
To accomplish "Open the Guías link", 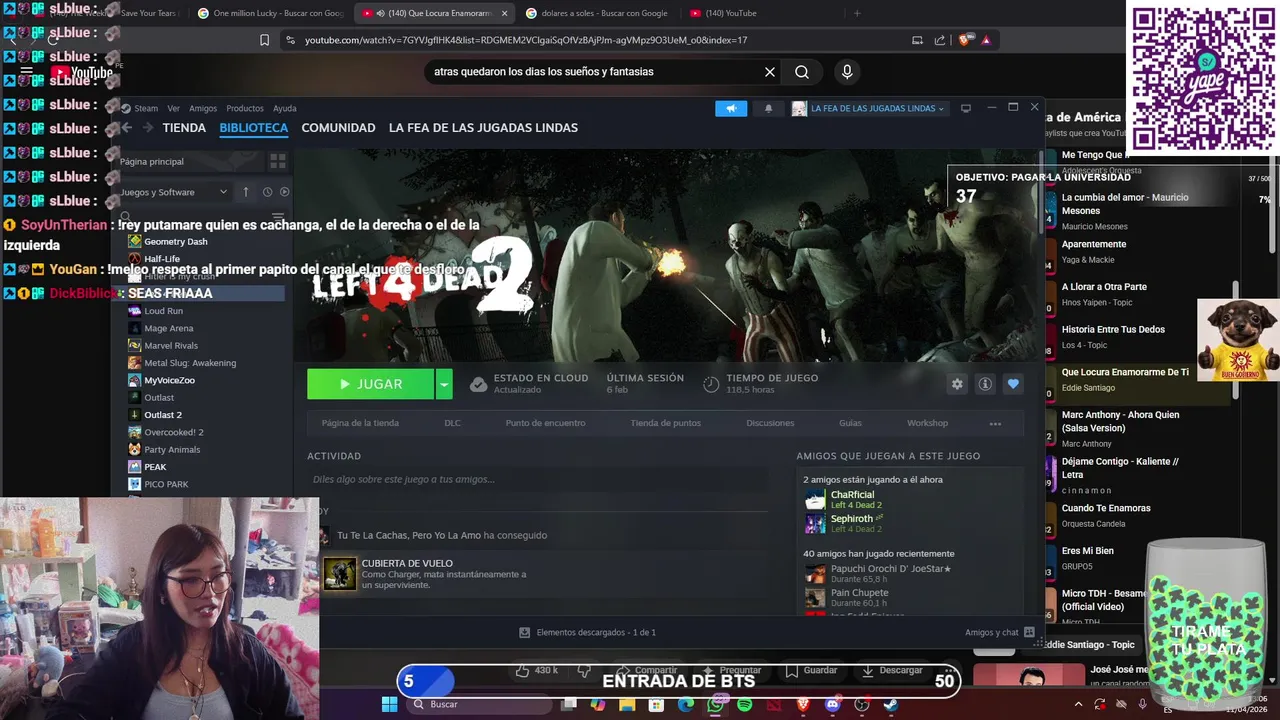I will [x=850, y=423].
